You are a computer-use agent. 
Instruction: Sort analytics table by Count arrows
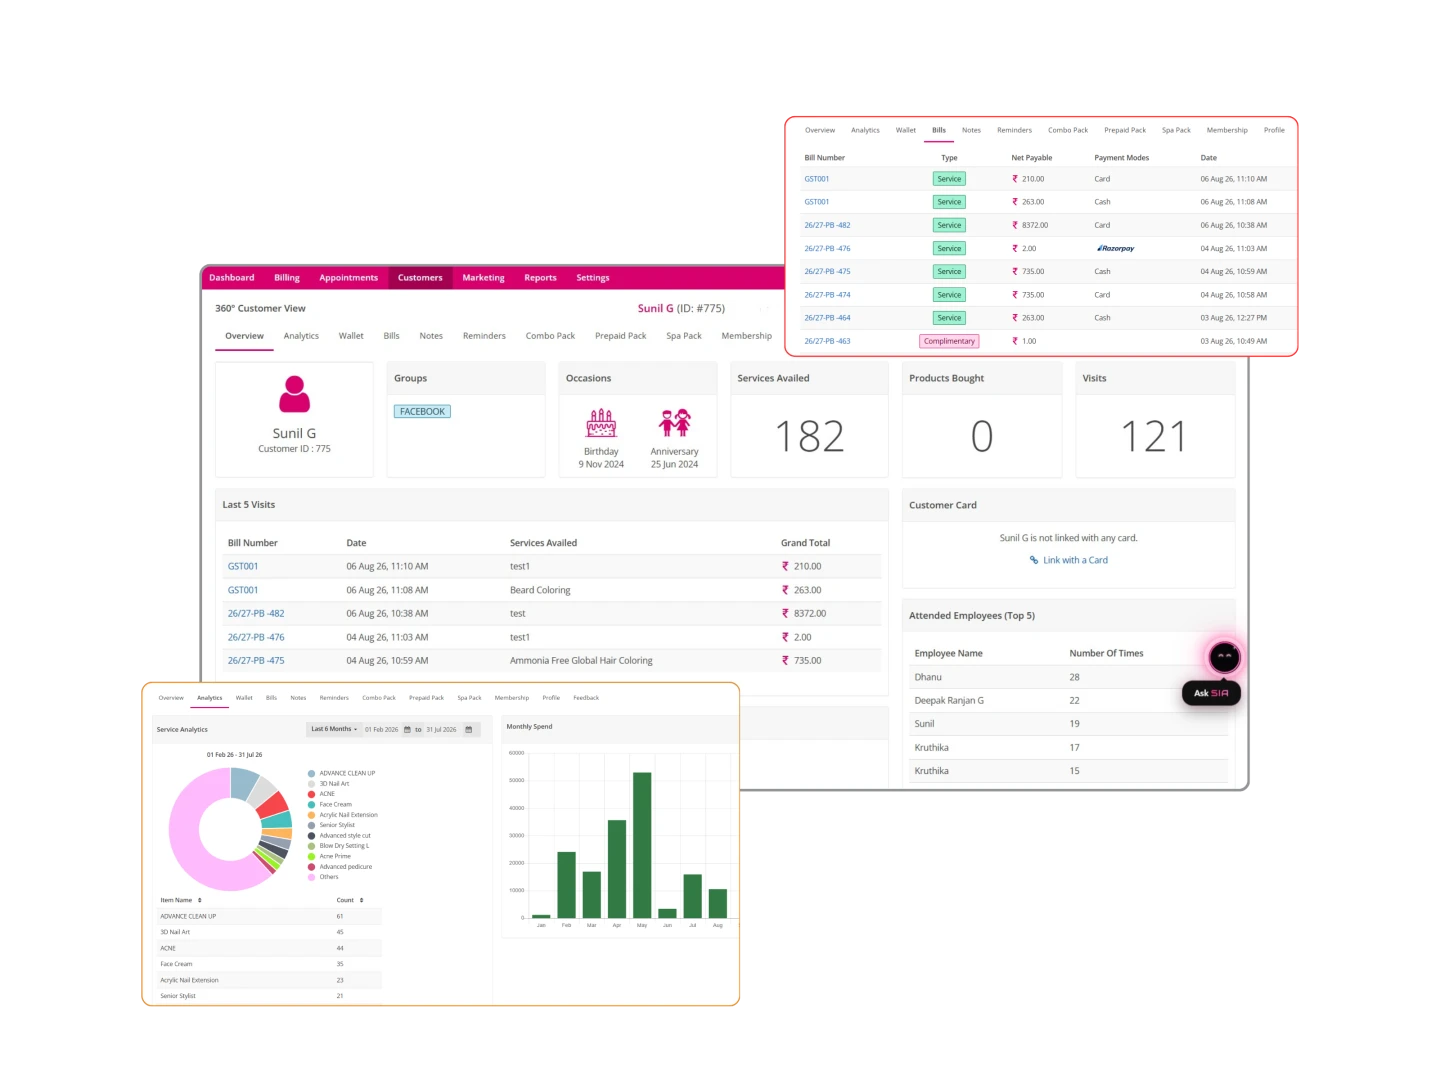click(x=361, y=900)
